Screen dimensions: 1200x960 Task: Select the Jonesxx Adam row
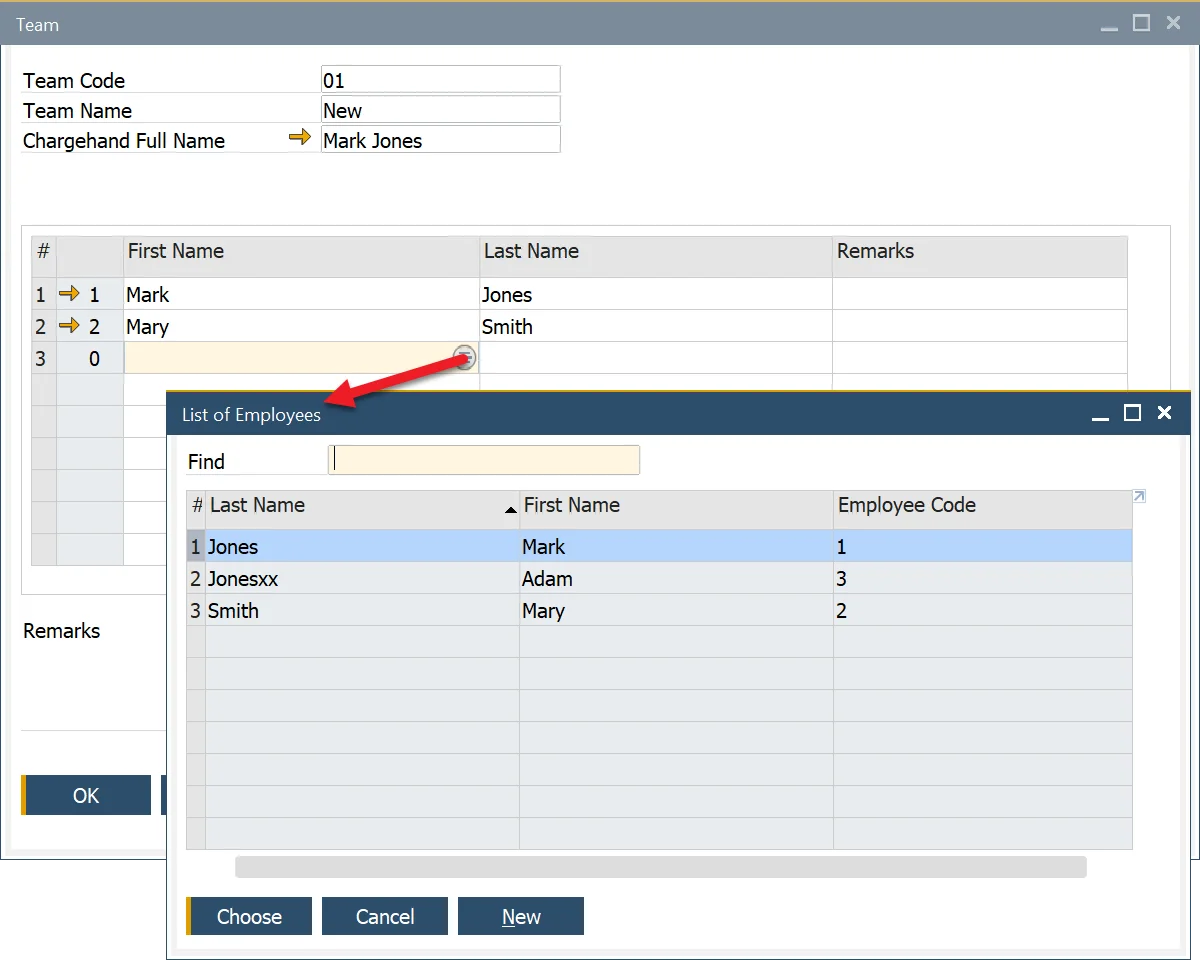point(660,579)
